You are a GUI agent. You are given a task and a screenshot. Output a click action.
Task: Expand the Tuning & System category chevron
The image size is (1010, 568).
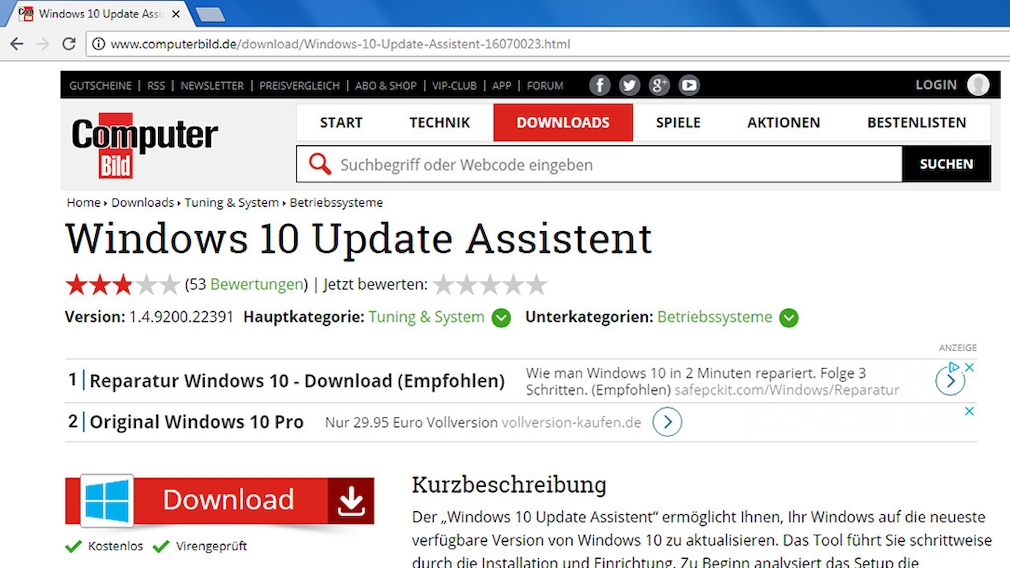[501, 318]
